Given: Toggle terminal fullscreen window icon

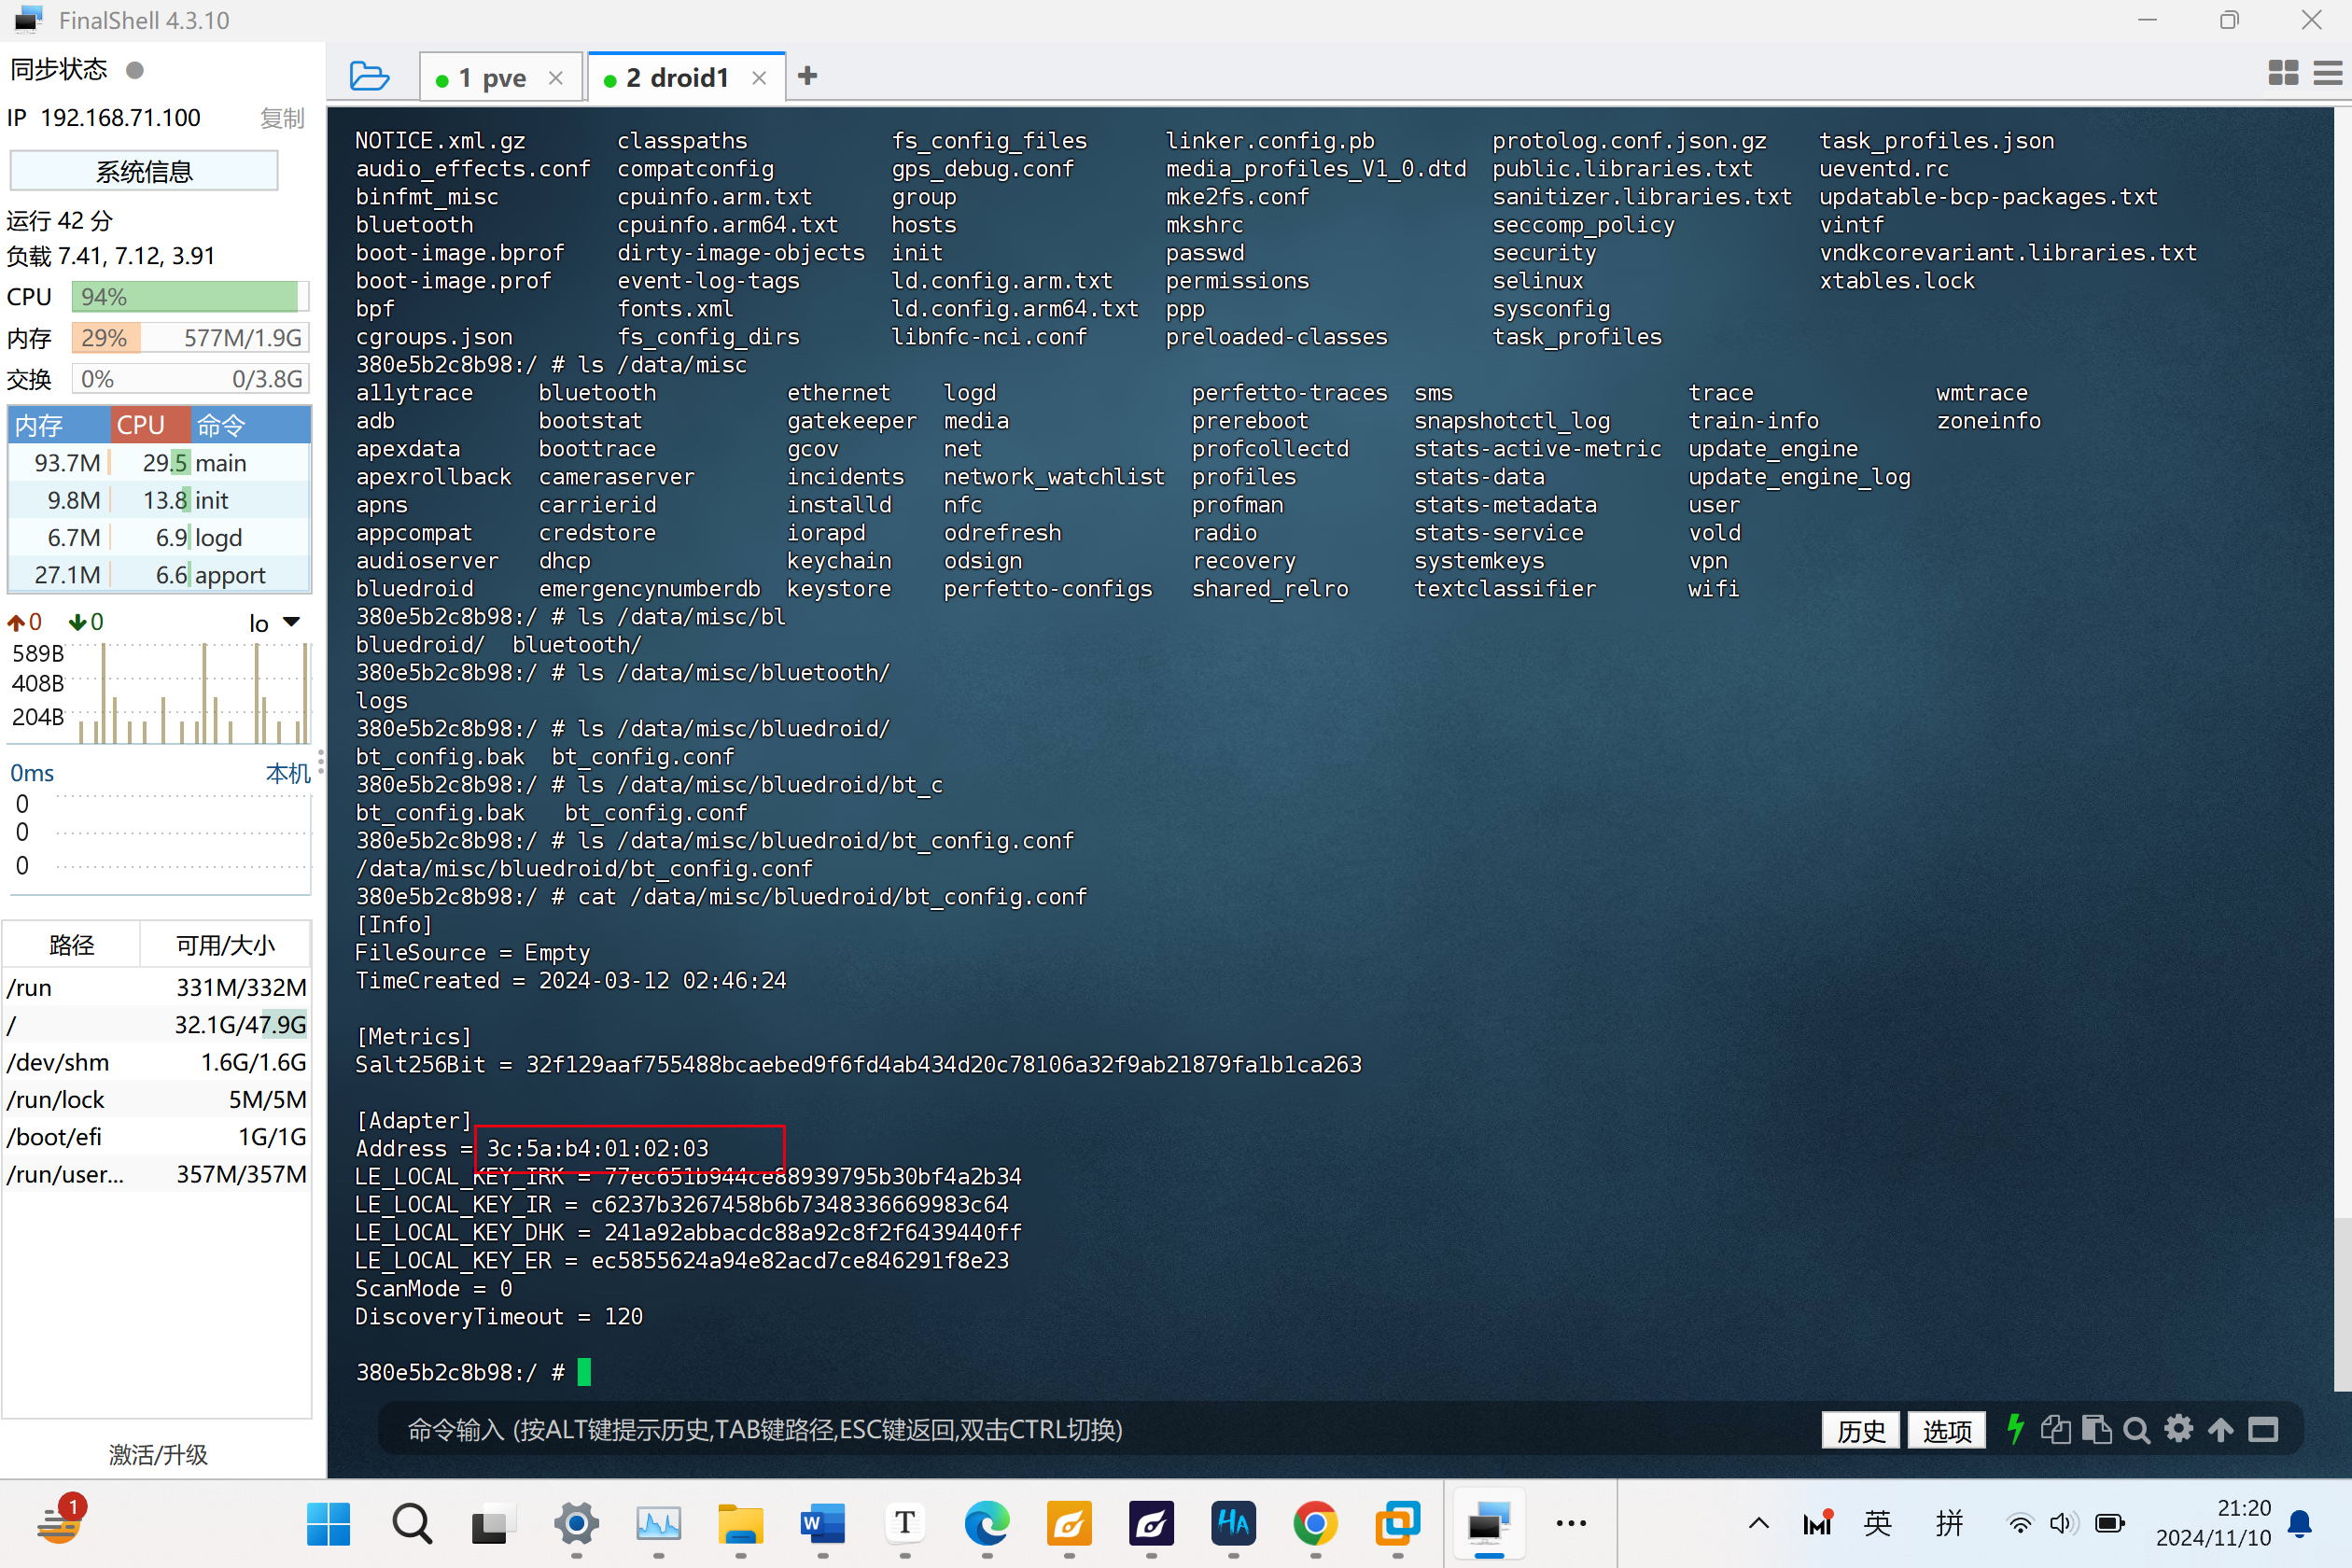Looking at the screenshot, I should pyautogui.click(x=2263, y=1430).
